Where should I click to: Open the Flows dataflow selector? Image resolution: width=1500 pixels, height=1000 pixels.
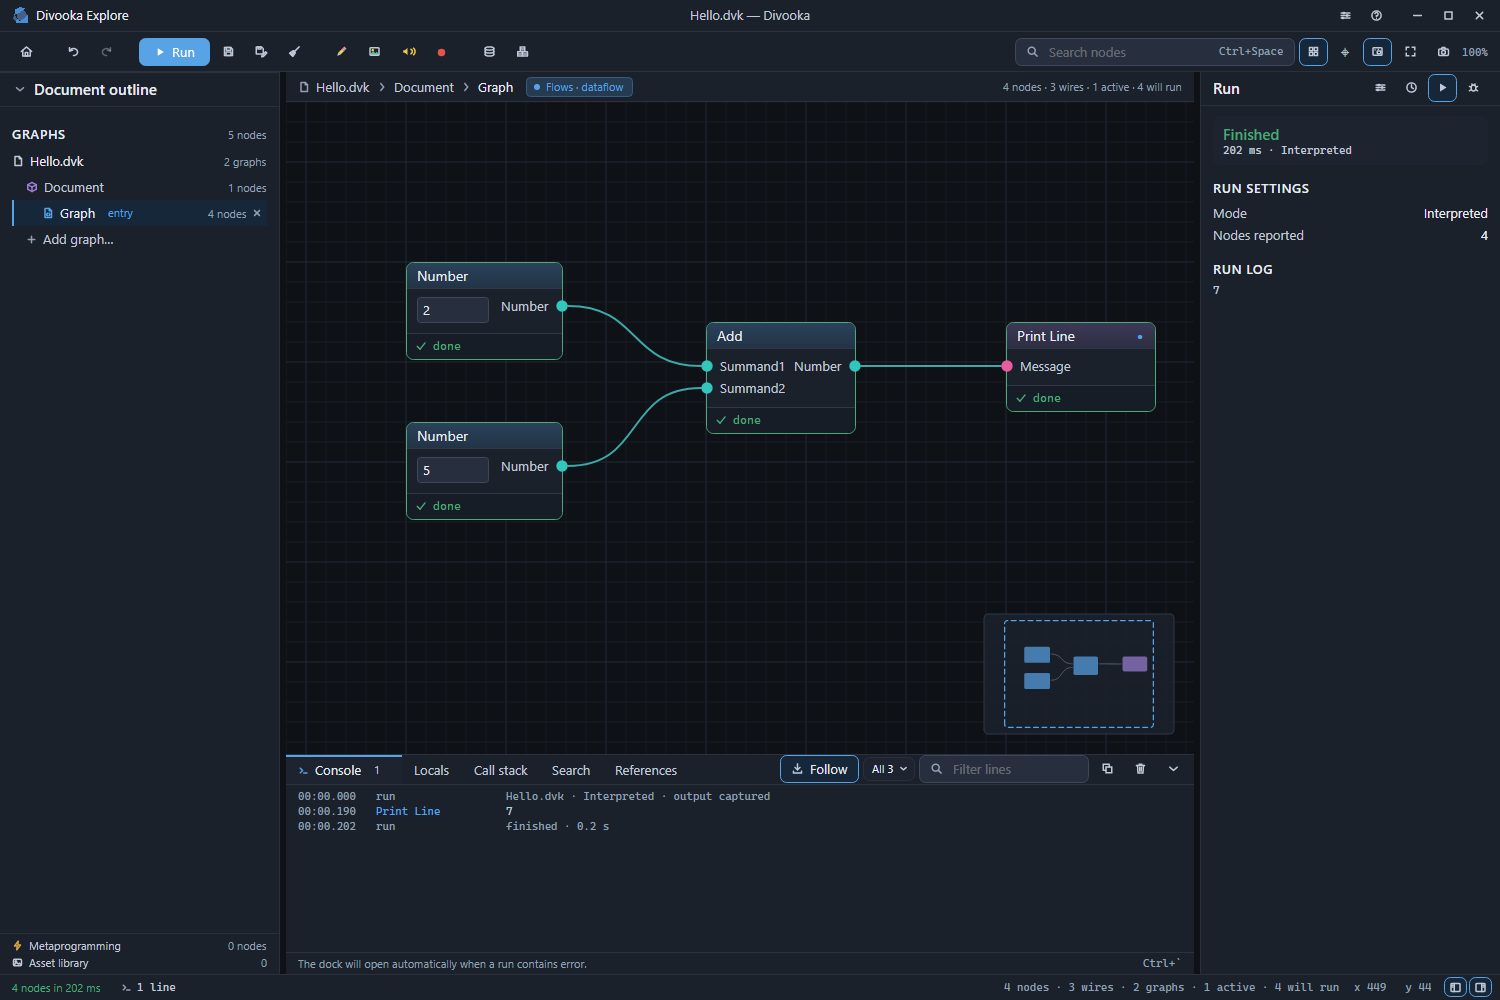point(579,87)
